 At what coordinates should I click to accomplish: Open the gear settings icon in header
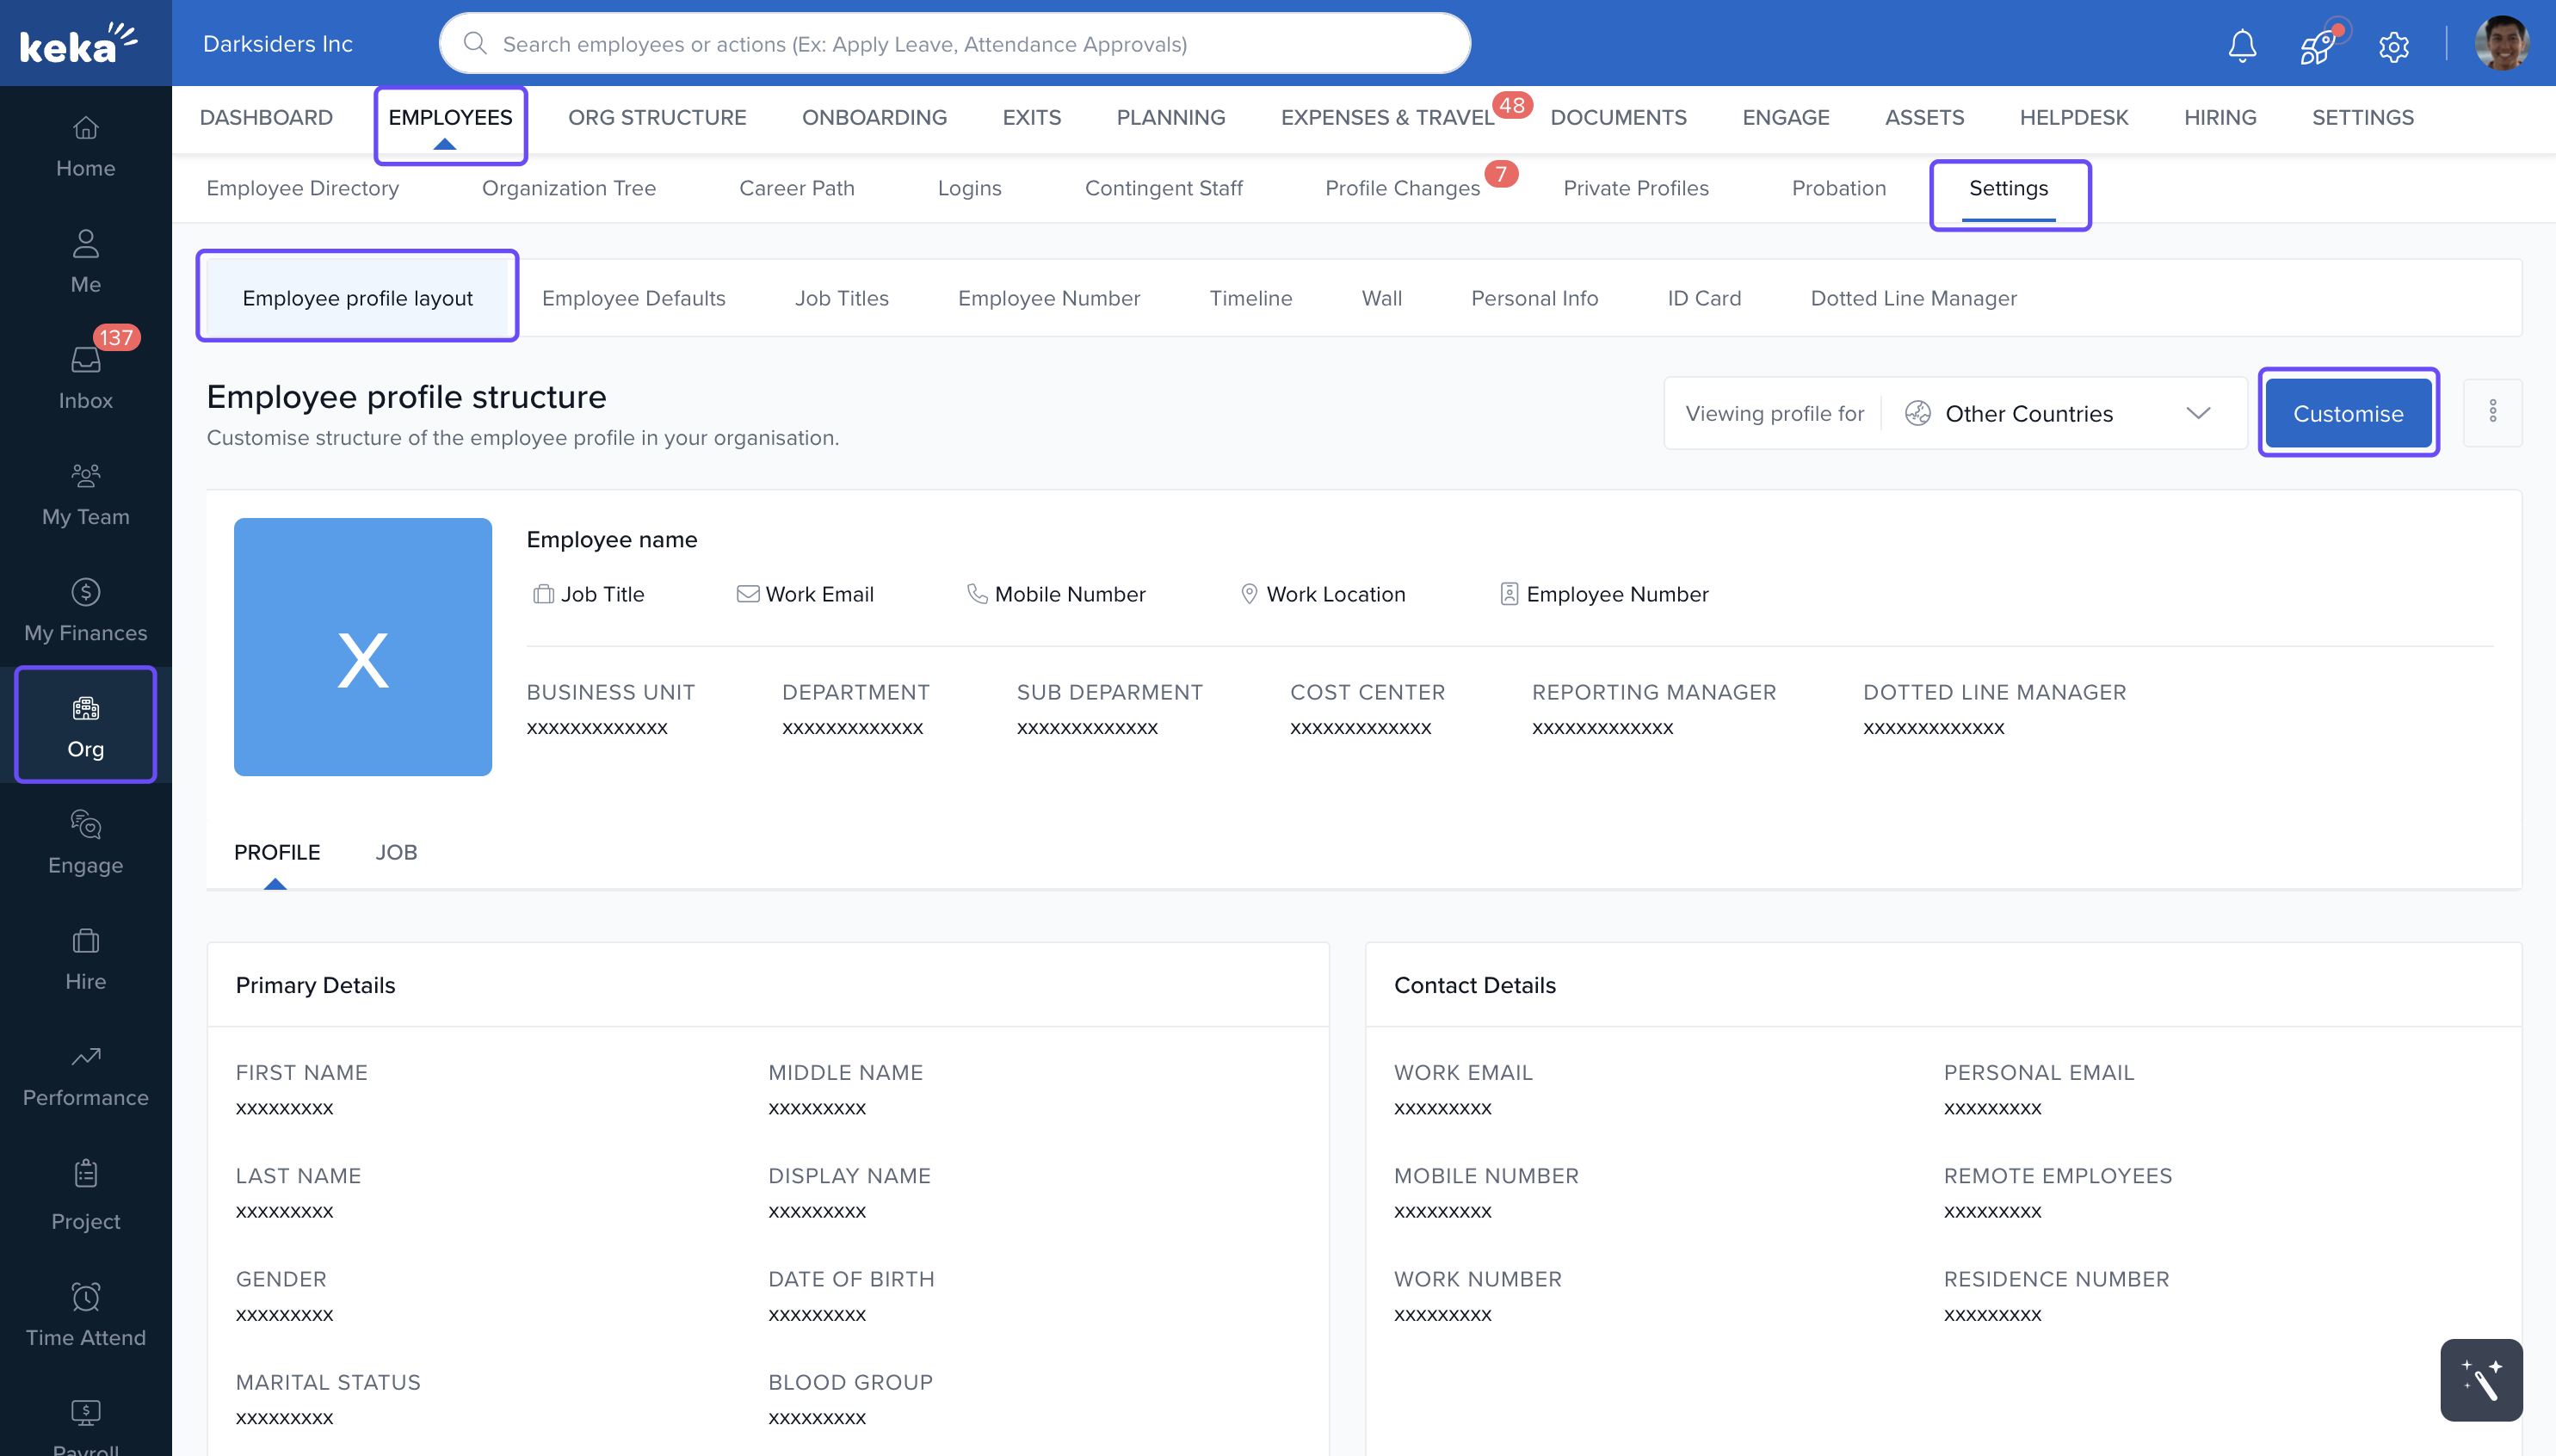click(2393, 46)
